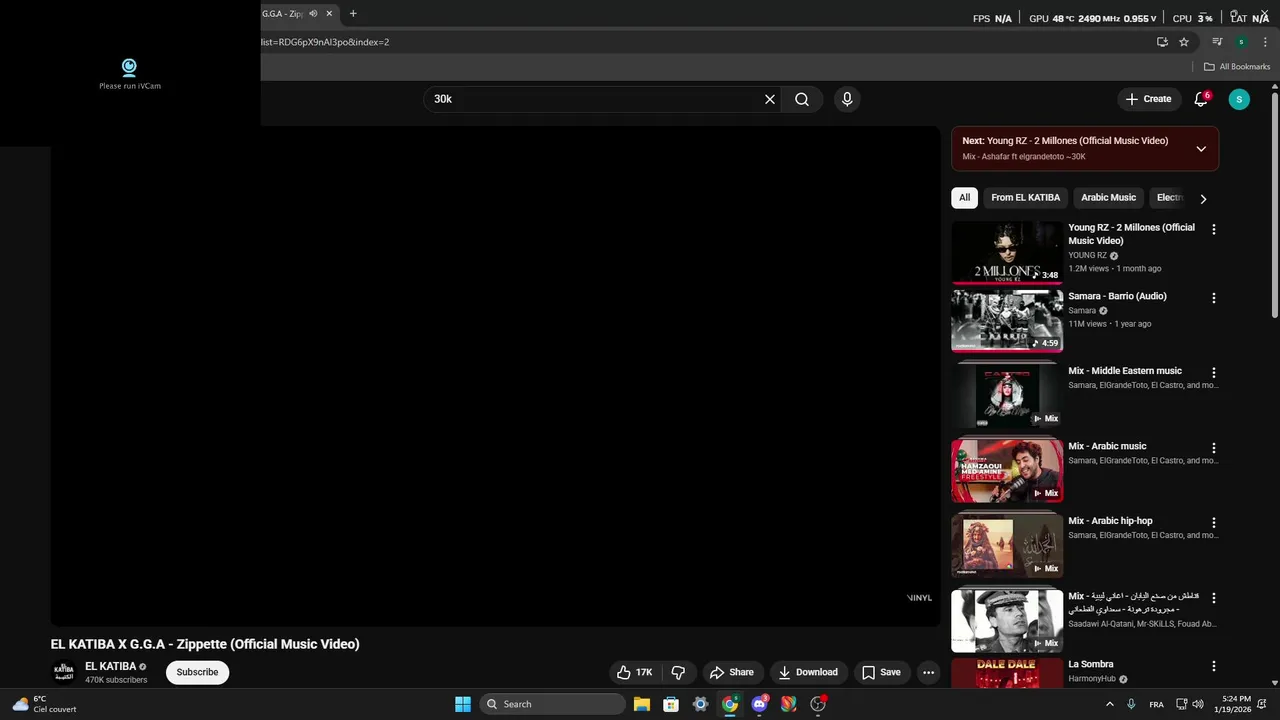Open options for Samara Barrio video

[1214, 298]
